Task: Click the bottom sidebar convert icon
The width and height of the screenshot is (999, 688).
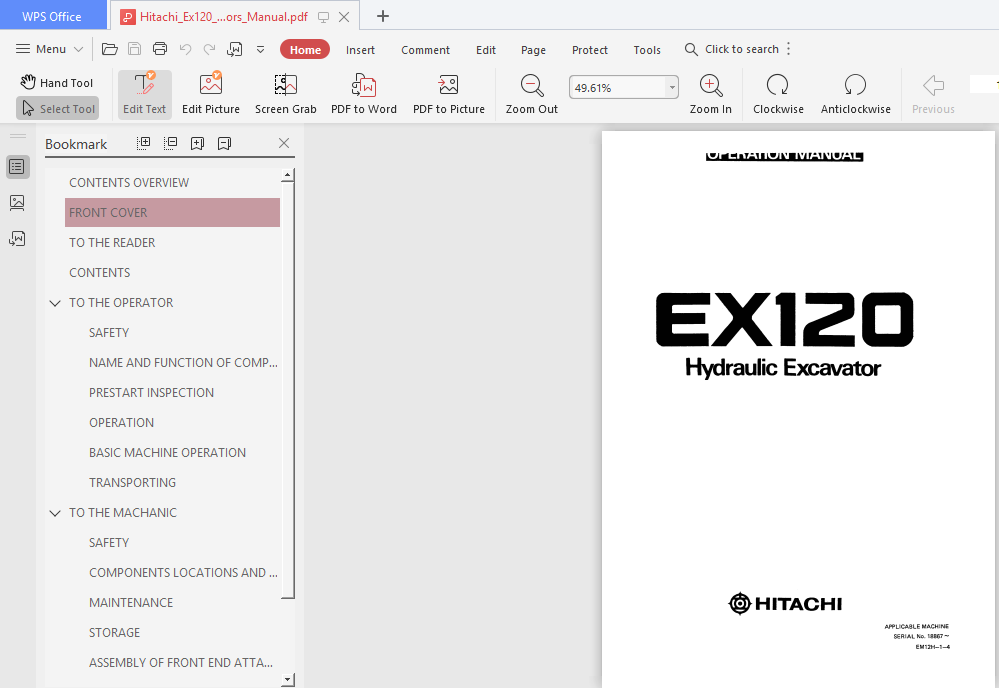Action: tap(17, 238)
